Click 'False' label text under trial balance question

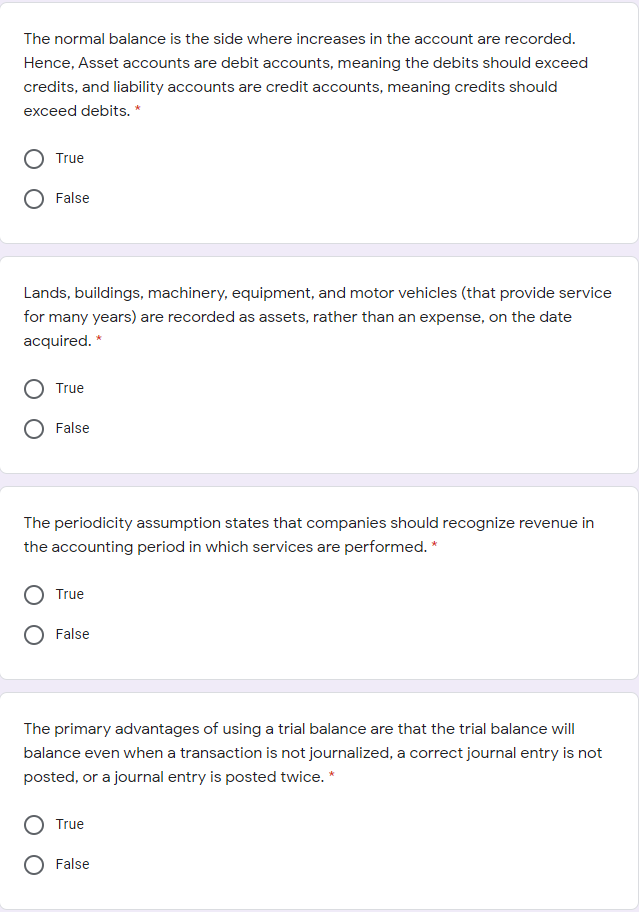point(72,864)
